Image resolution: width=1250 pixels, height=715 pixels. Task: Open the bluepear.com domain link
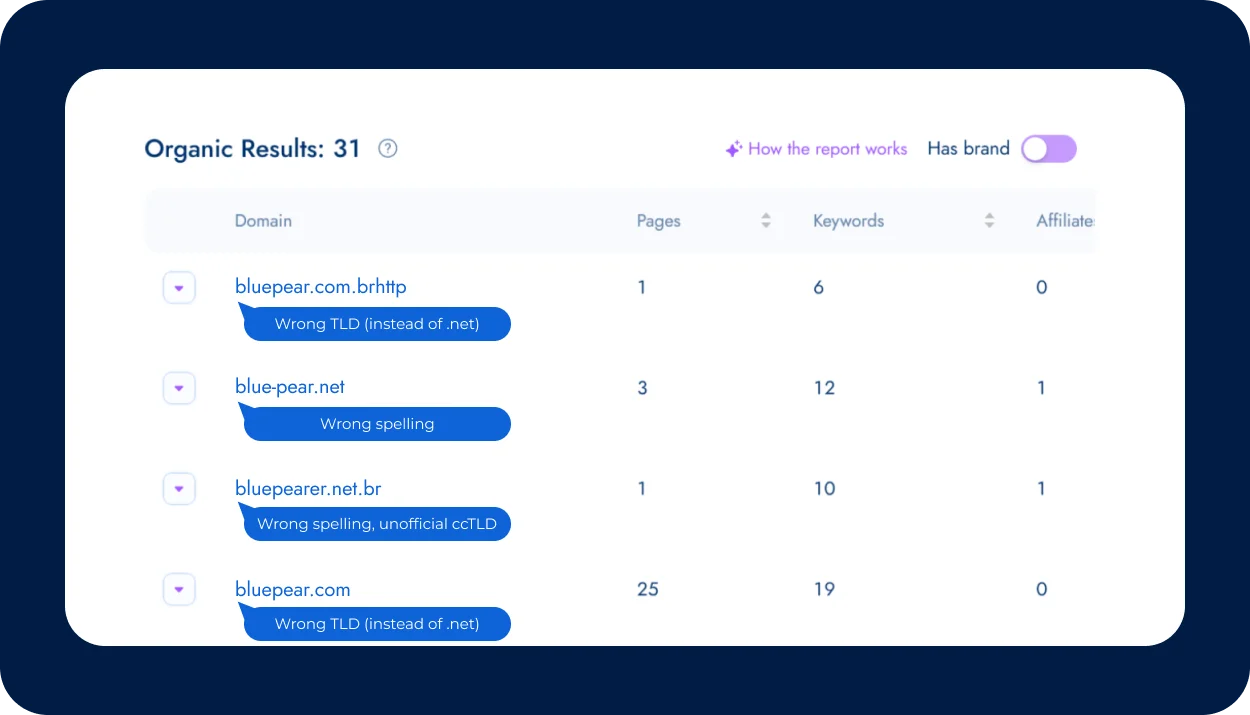click(292, 590)
